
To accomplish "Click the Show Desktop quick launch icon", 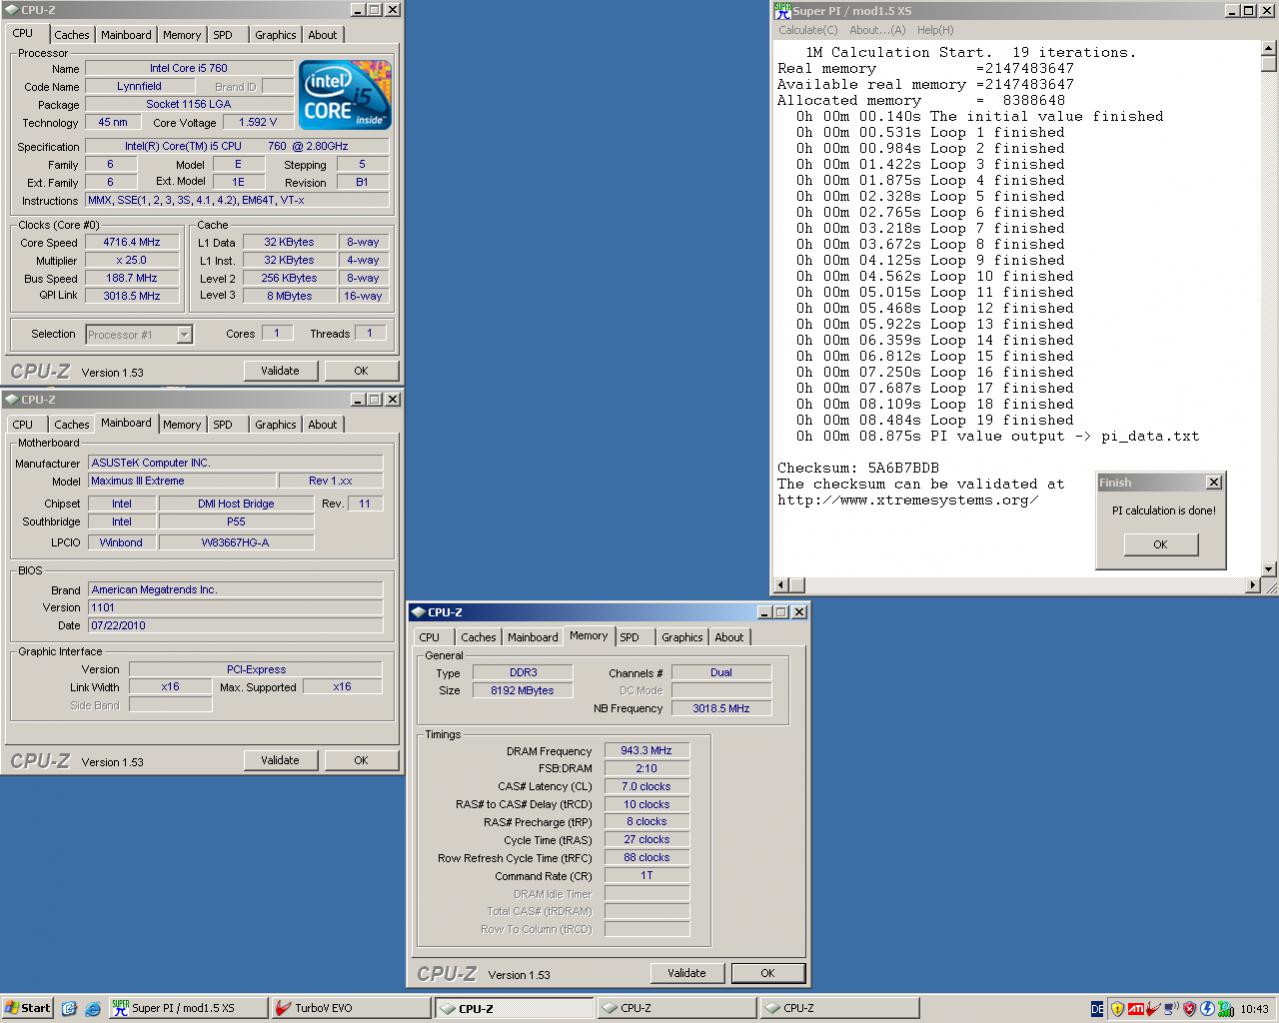I will 69,1008.
